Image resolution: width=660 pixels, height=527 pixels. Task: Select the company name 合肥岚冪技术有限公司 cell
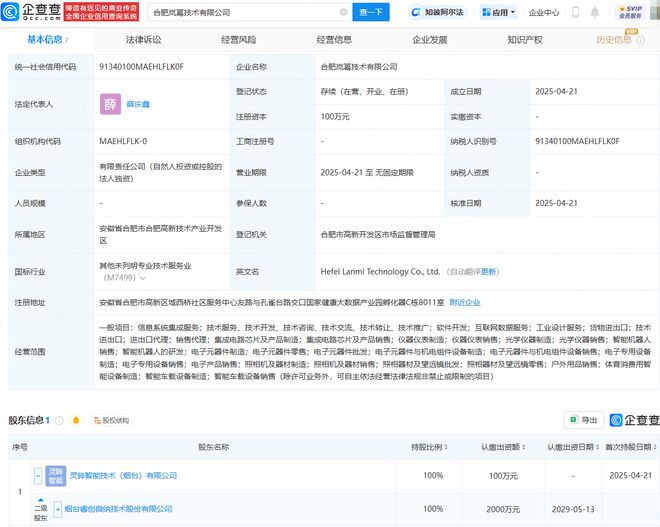[359, 67]
